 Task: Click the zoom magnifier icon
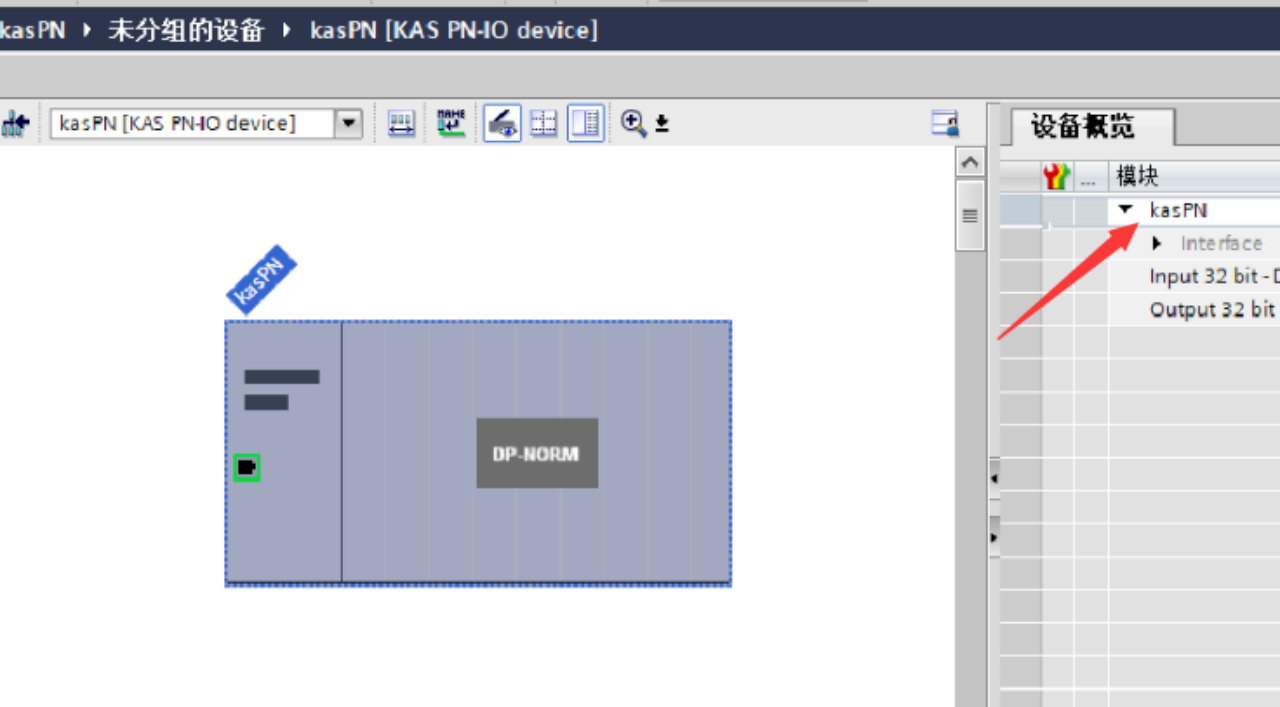tap(633, 123)
